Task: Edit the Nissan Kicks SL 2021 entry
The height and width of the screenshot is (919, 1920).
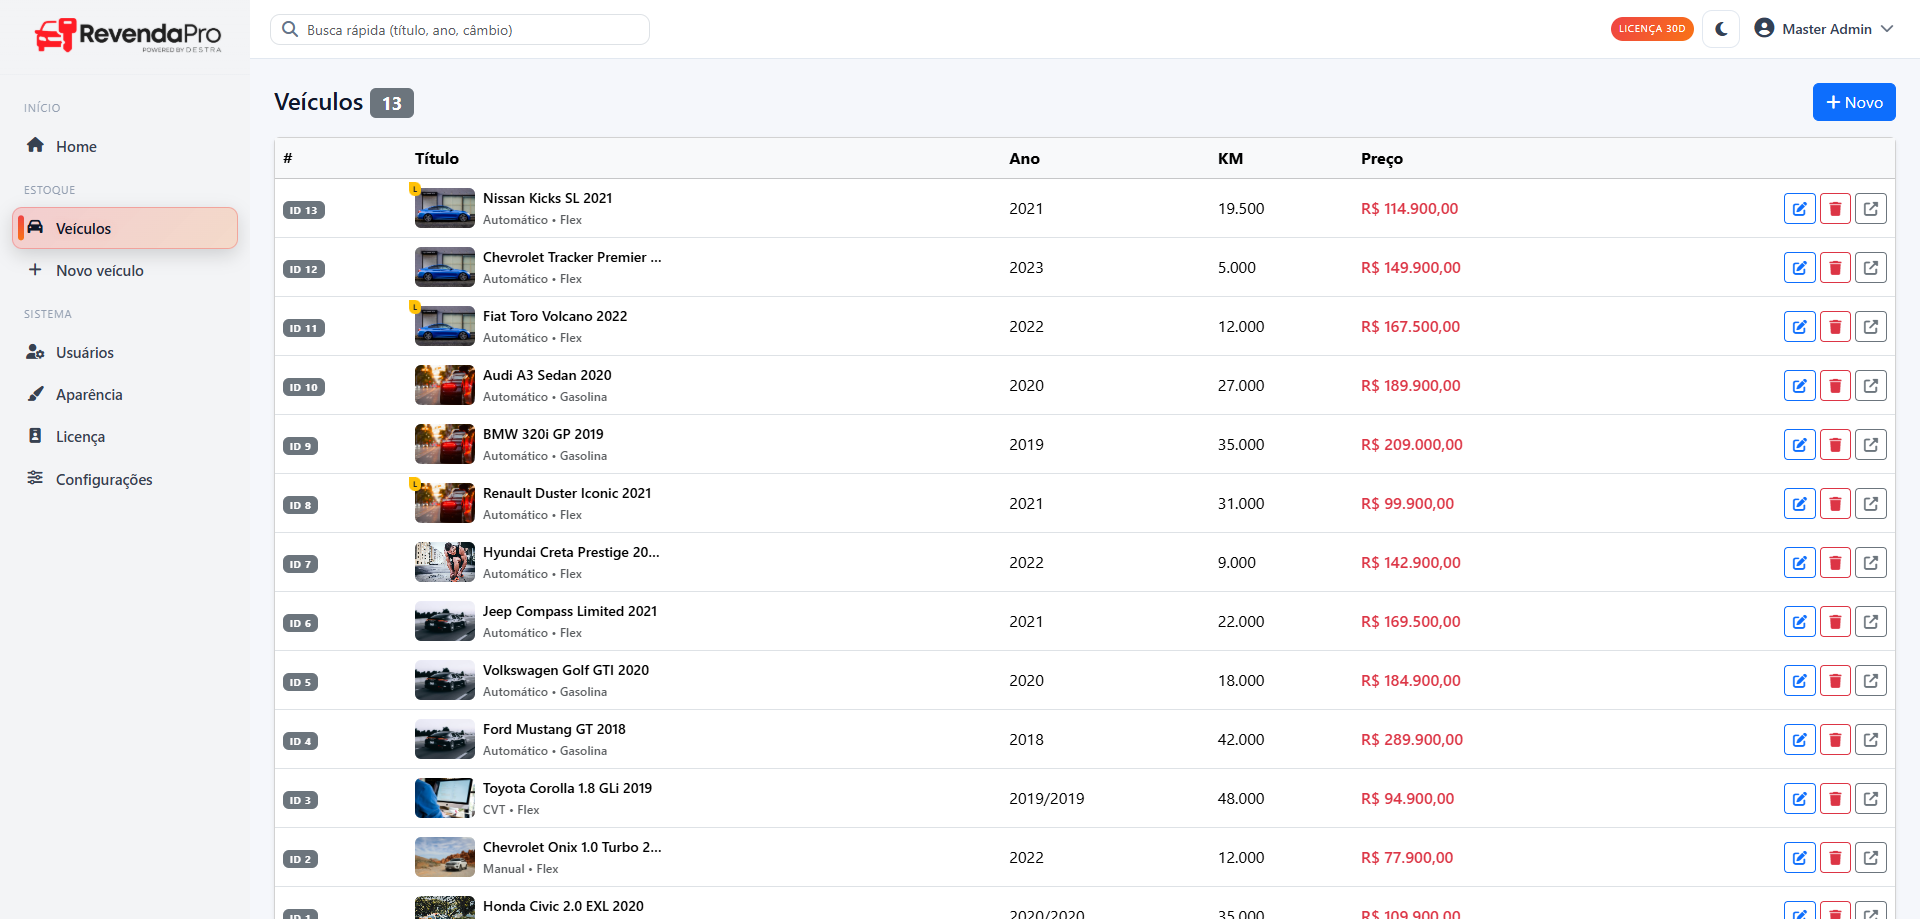Action: pyautogui.click(x=1799, y=209)
